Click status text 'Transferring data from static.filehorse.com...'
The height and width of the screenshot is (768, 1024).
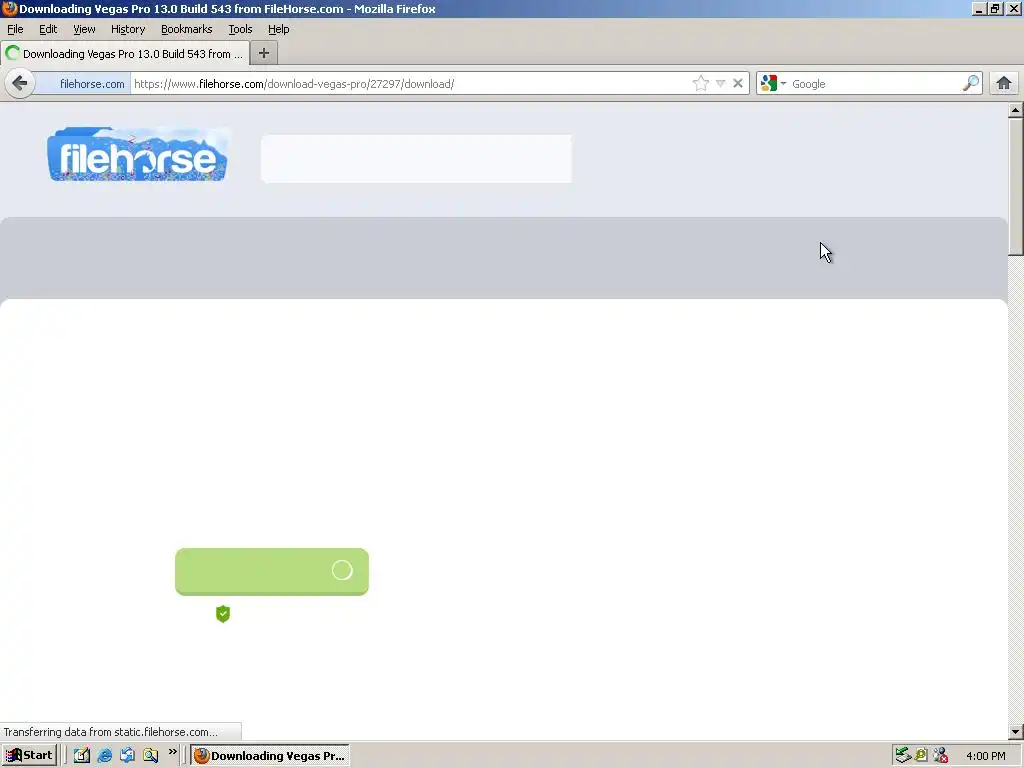pyautogui.click(x=110, y=732)
